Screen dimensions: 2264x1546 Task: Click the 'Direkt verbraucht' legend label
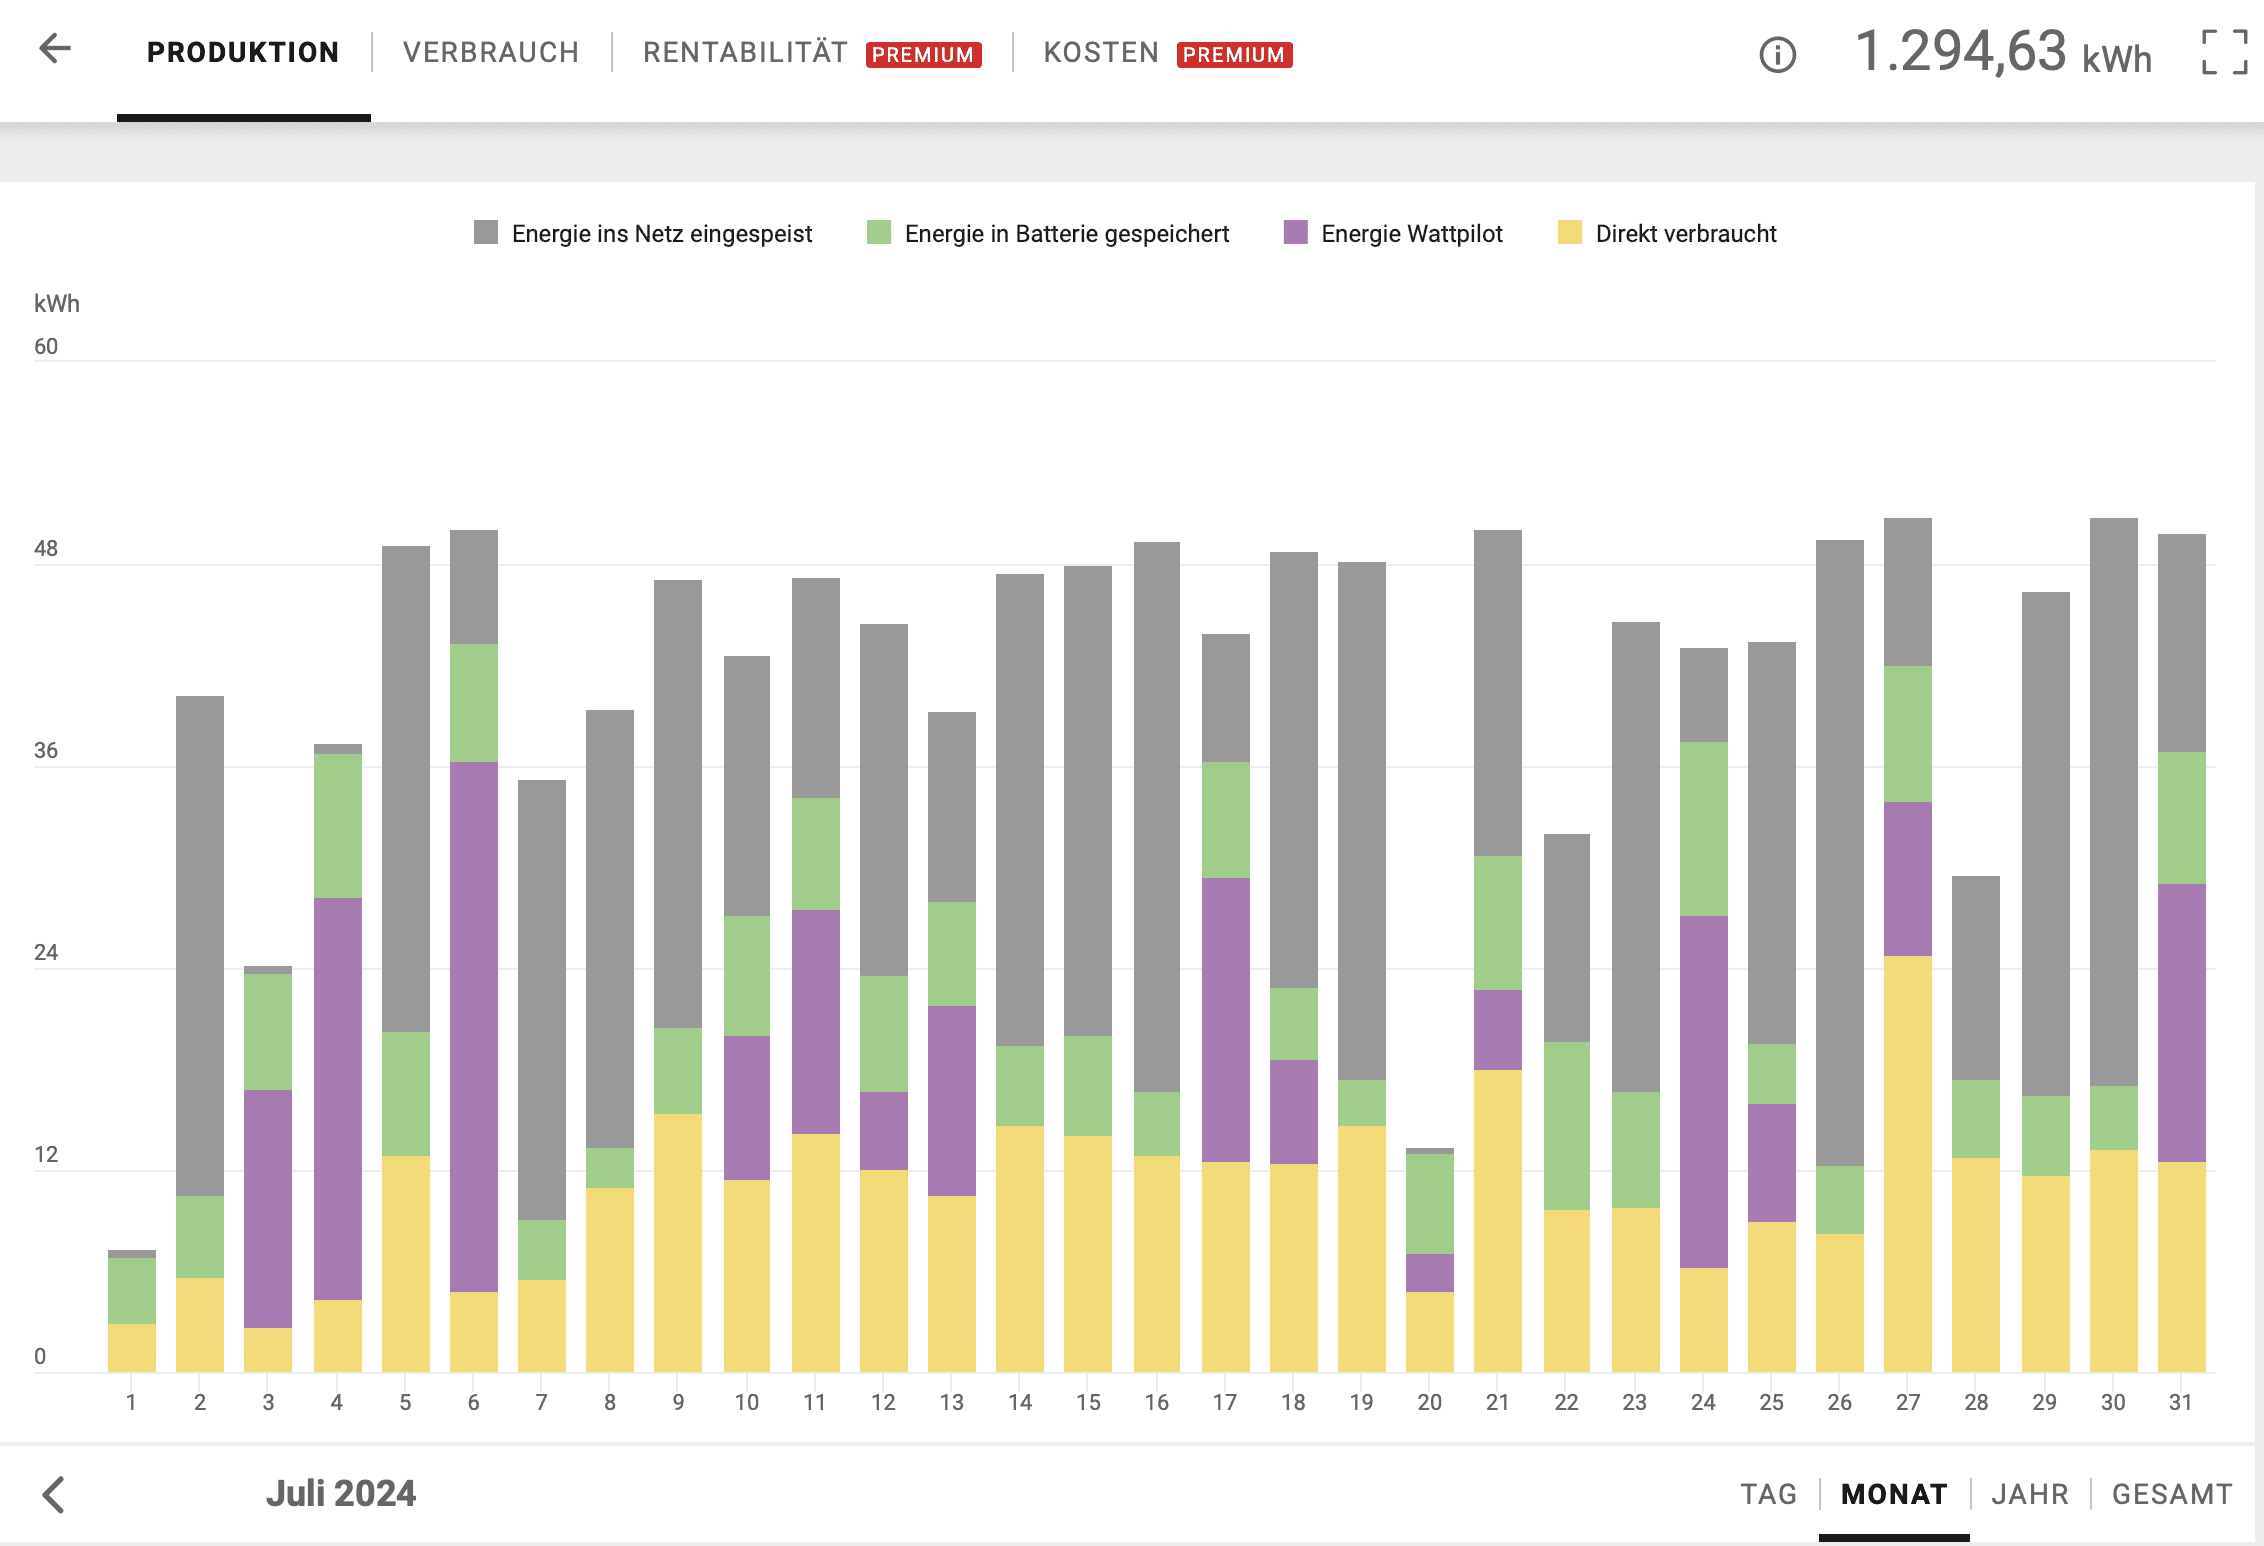pos(1686,234)
